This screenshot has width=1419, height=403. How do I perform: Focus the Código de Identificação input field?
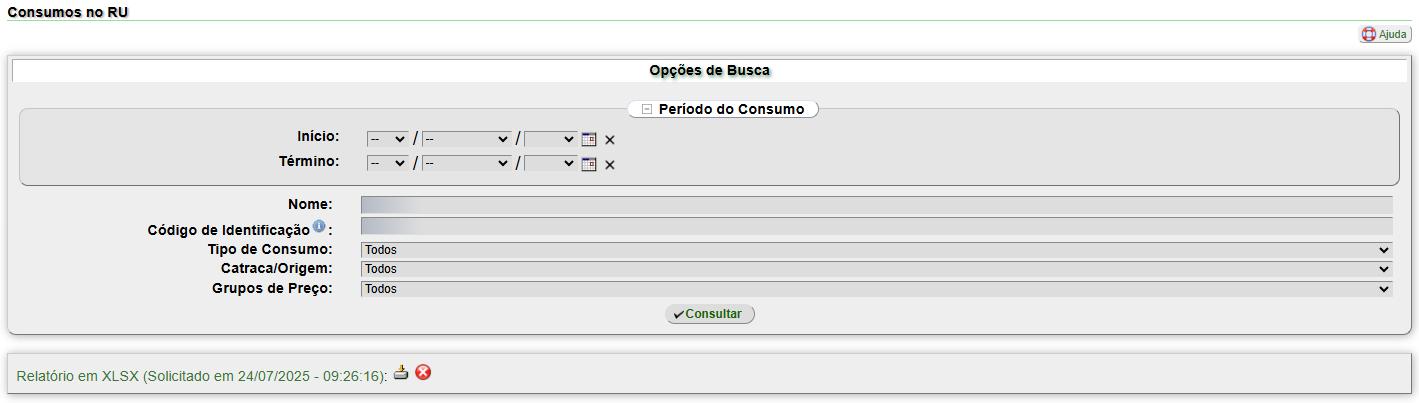876,226
